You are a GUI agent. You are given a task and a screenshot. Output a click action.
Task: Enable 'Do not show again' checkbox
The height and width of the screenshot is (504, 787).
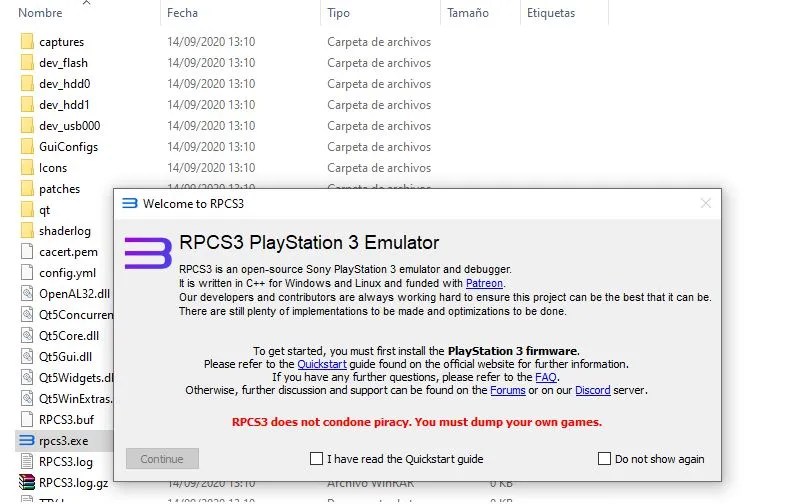tap(604, 459)
